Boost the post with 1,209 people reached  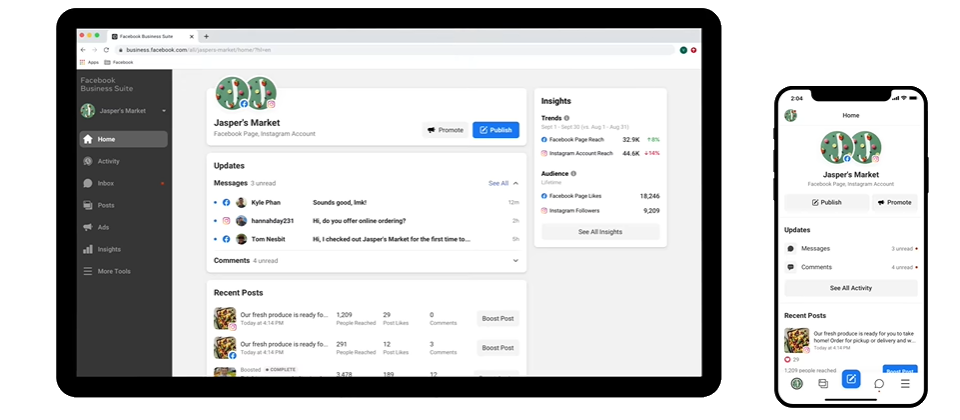pyautogui.click(x=498, y=318)
